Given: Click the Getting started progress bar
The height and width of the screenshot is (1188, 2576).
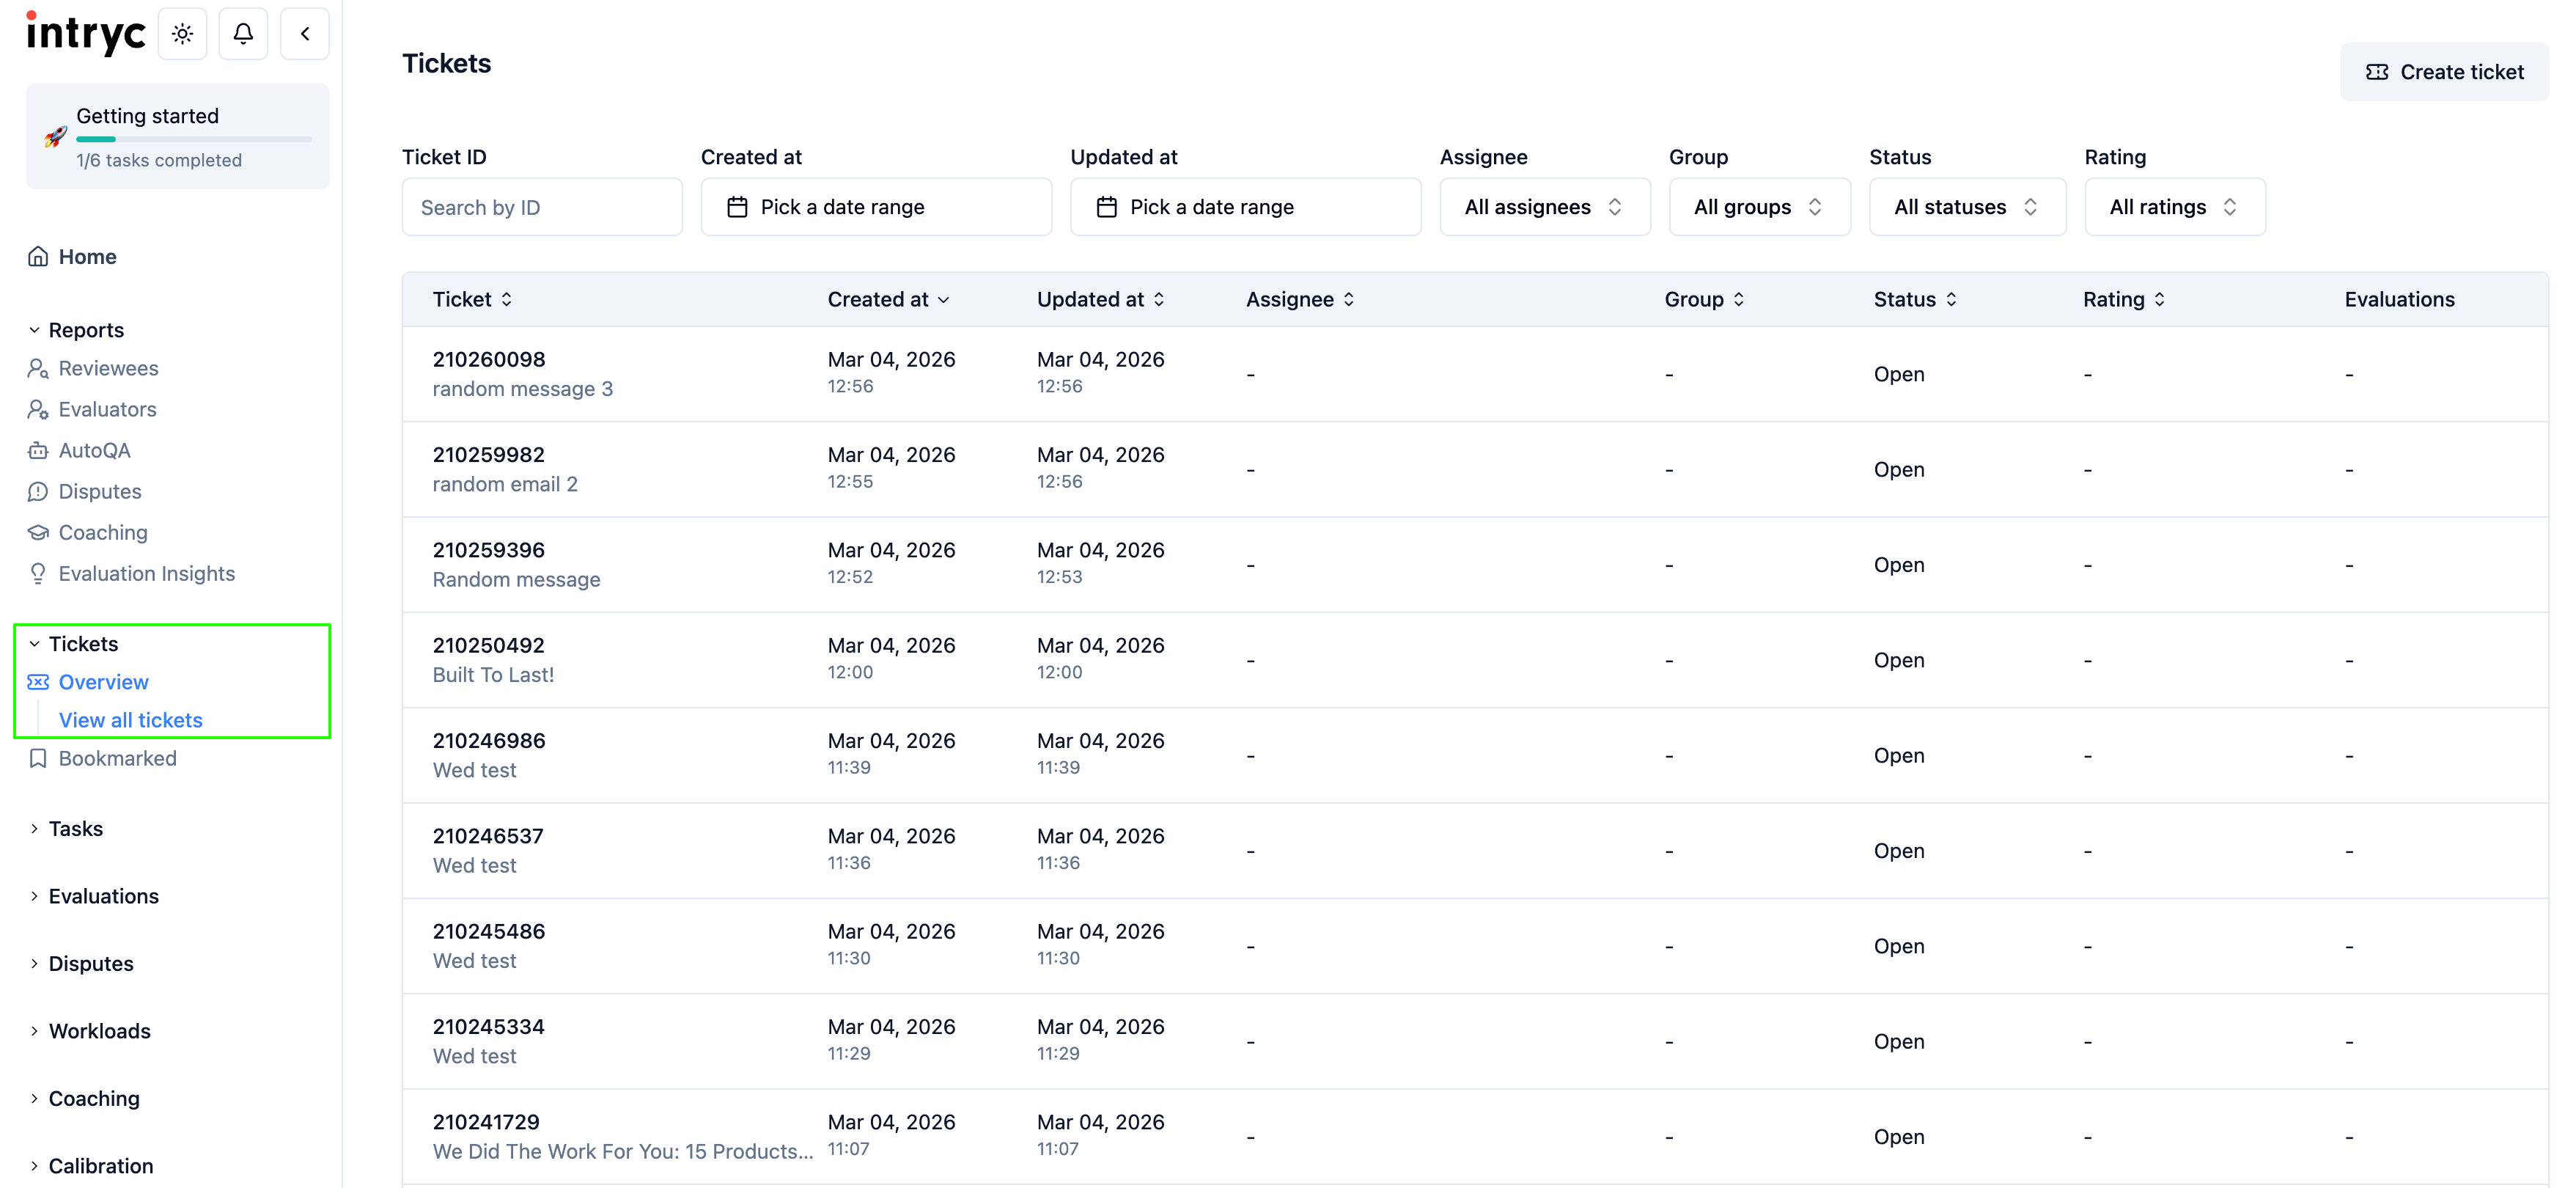Looking at the screenshot, I should coord(194,139).
